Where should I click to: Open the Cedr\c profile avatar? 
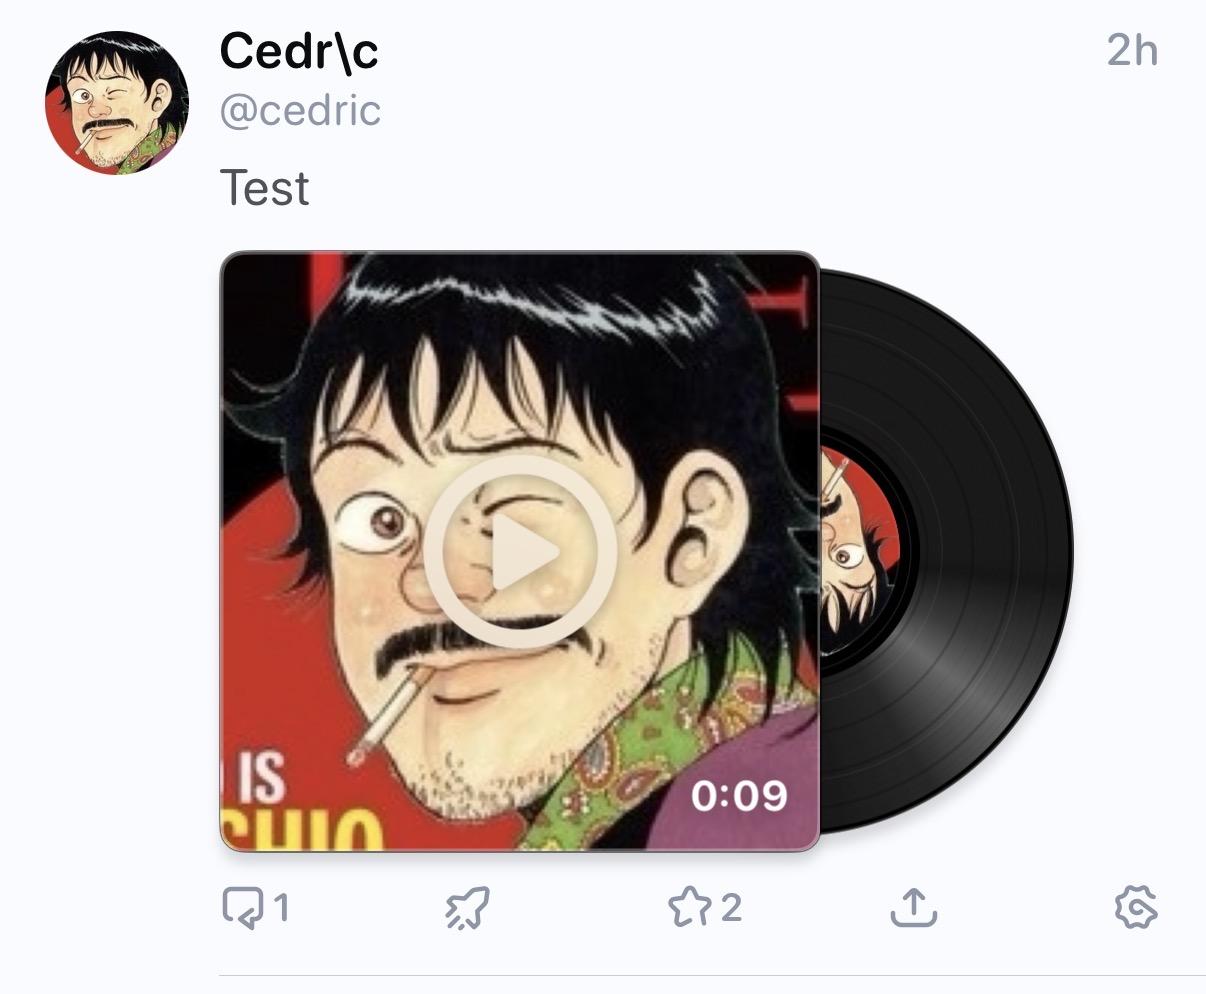tap(117, 103)
